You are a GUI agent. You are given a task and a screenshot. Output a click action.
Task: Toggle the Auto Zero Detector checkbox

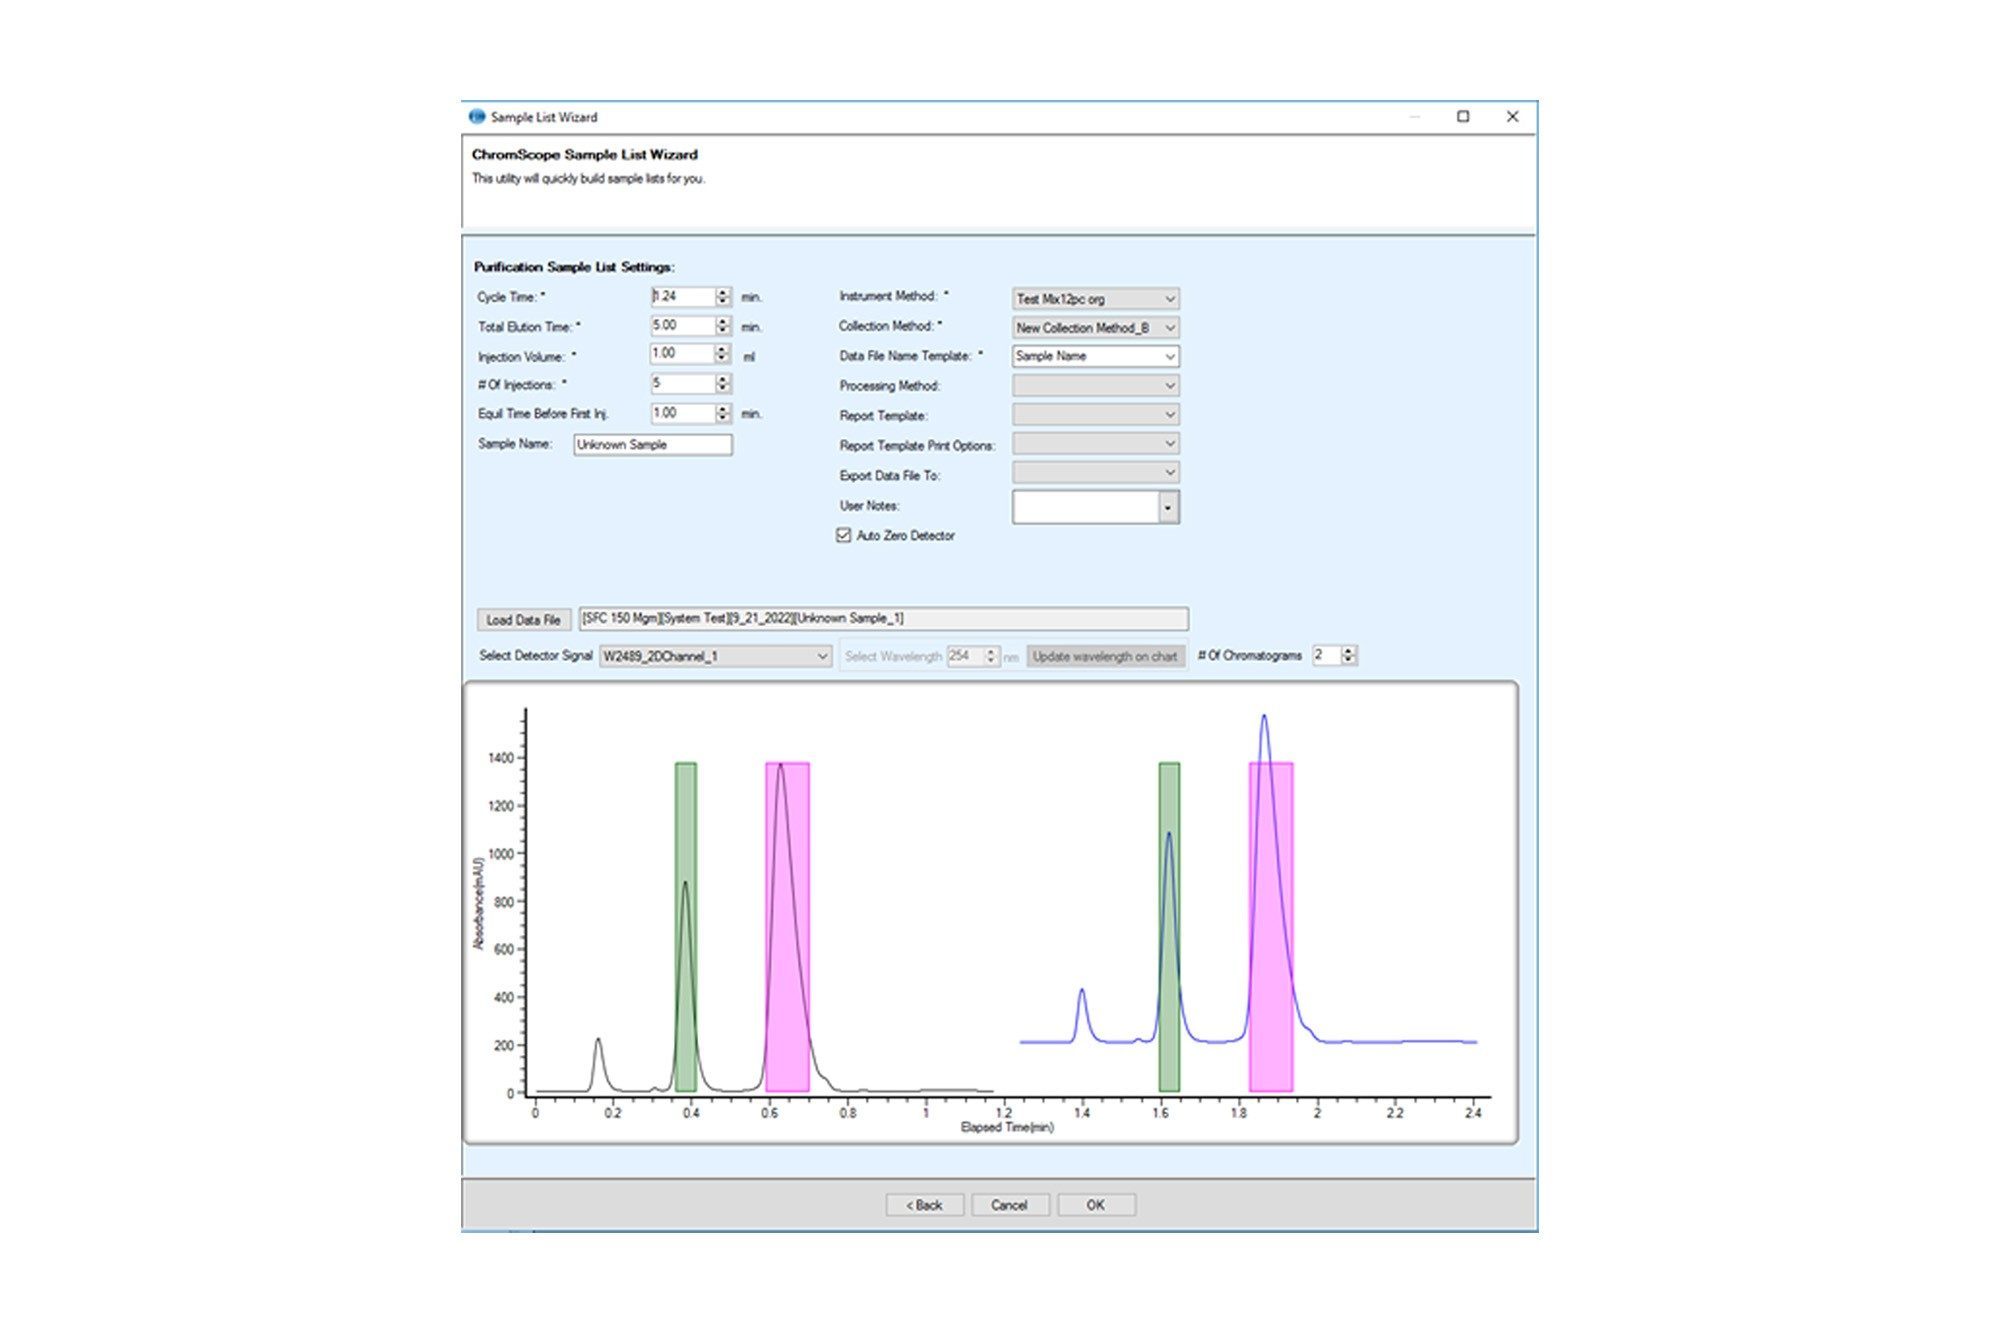pos(843,535)
